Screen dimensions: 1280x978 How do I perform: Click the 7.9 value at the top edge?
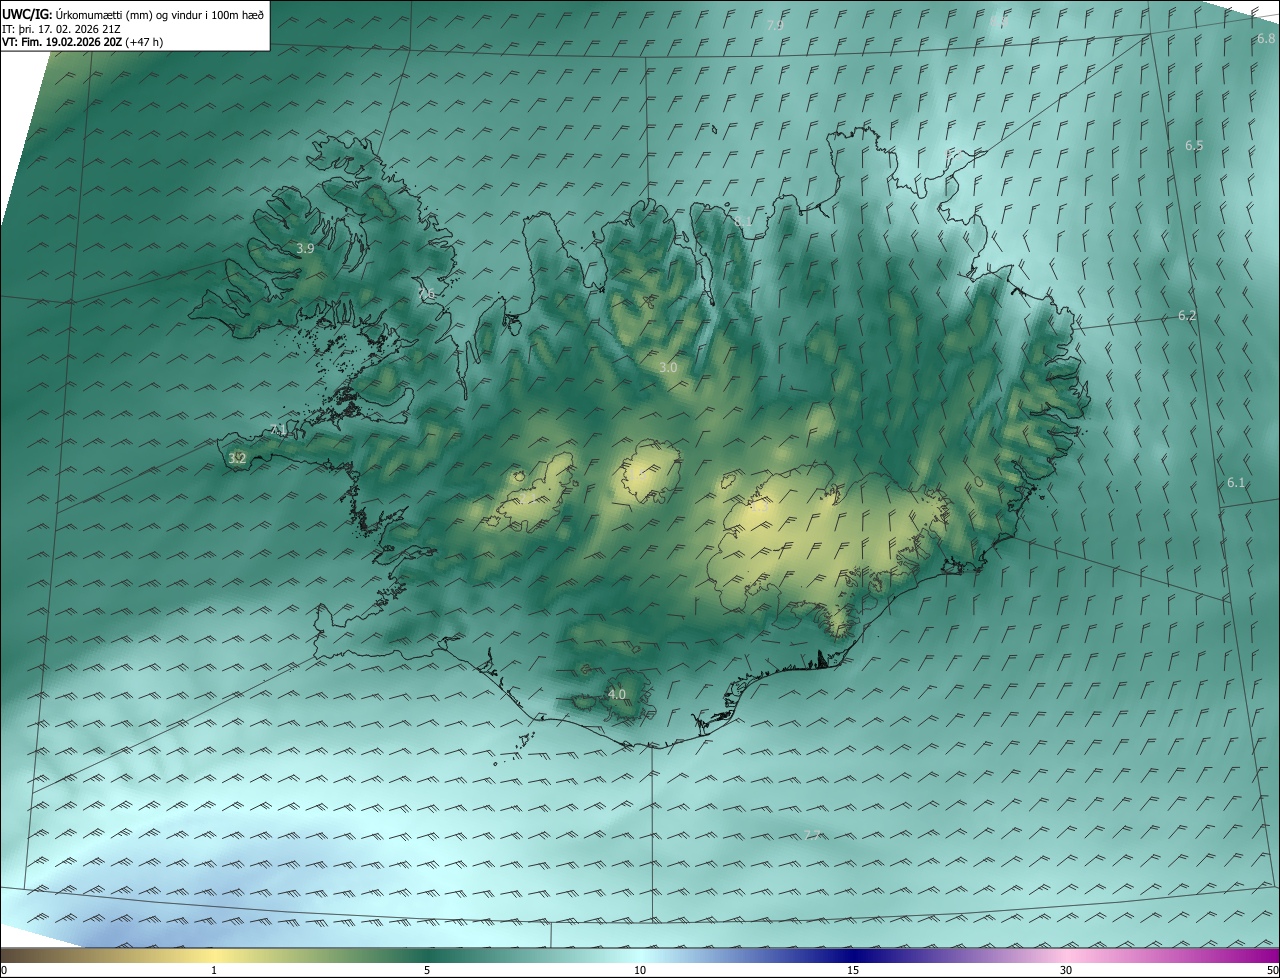pos(775,25)
